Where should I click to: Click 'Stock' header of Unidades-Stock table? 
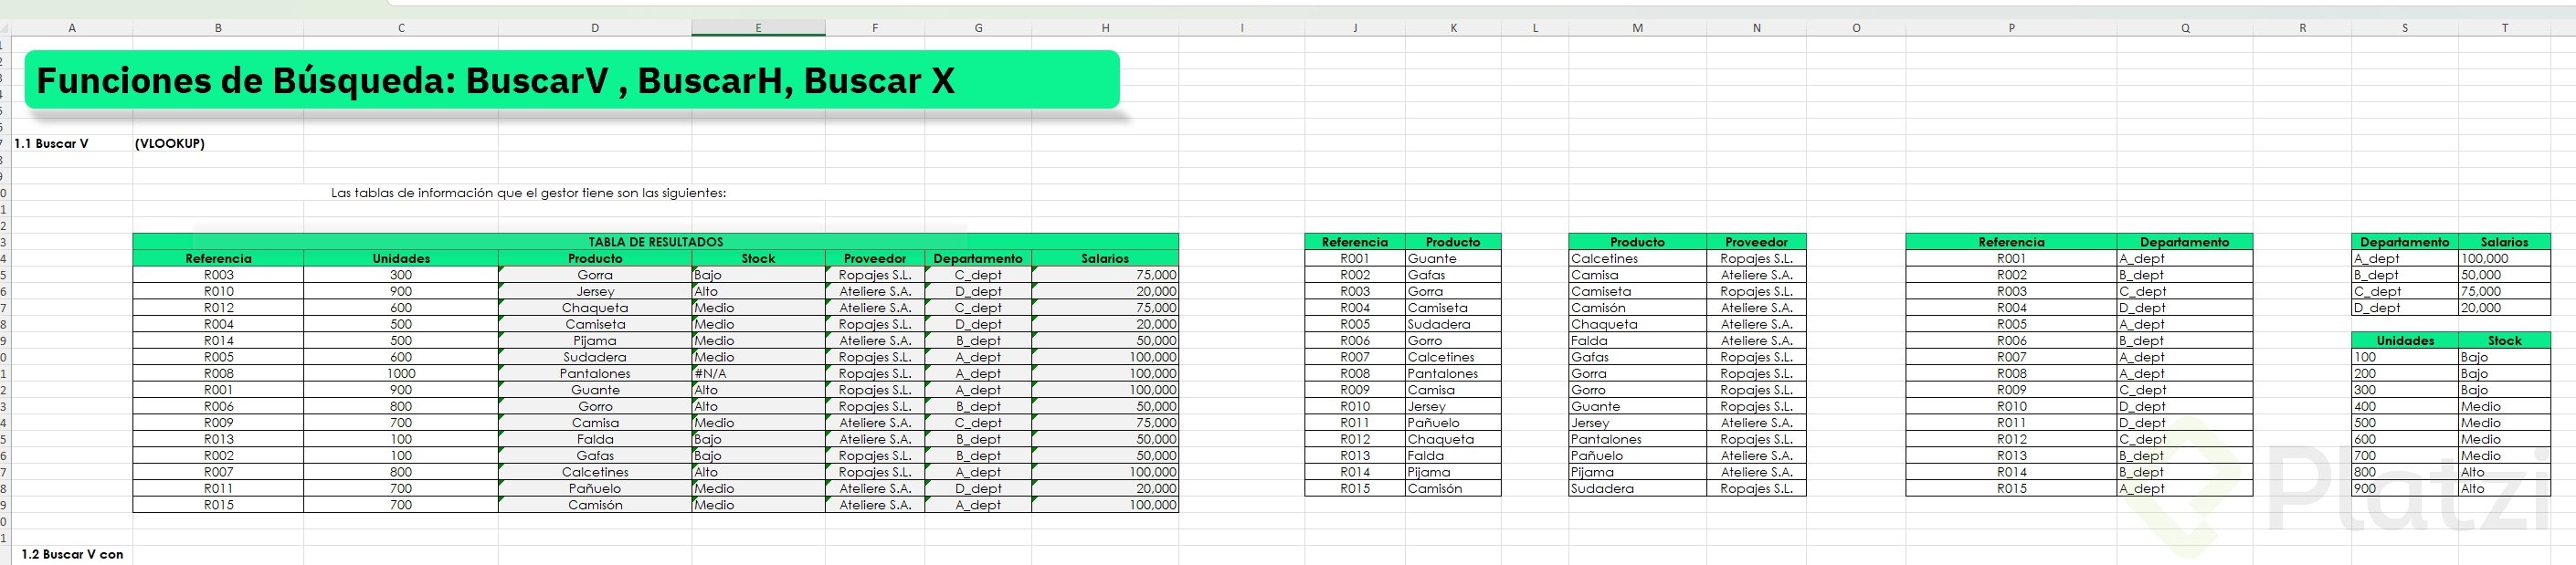(2504, 341)
